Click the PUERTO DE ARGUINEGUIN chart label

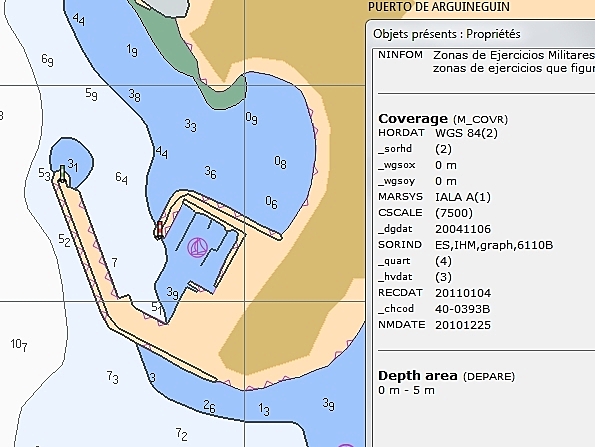click(439, 7)
